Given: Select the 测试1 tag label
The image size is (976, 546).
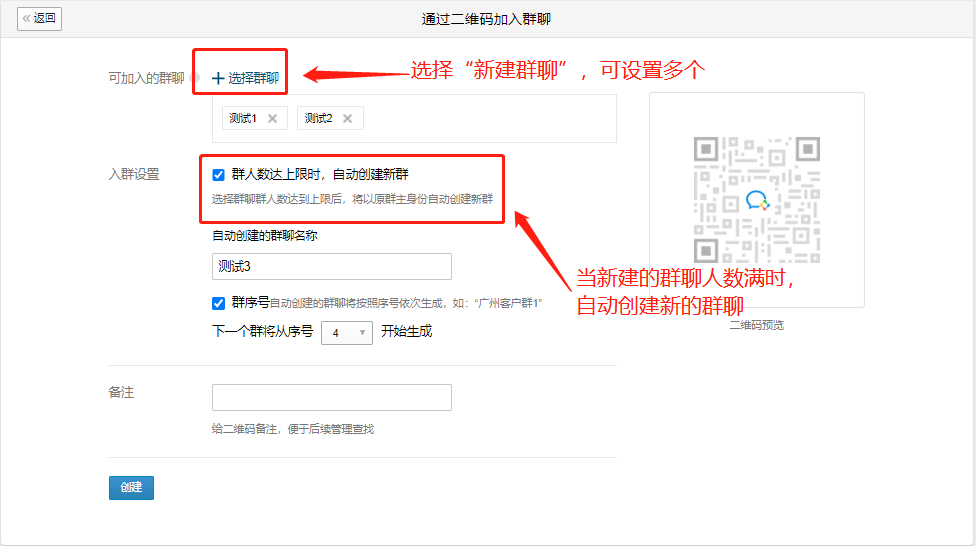Looking at the screenshot, I should click(x=243, y=118).
